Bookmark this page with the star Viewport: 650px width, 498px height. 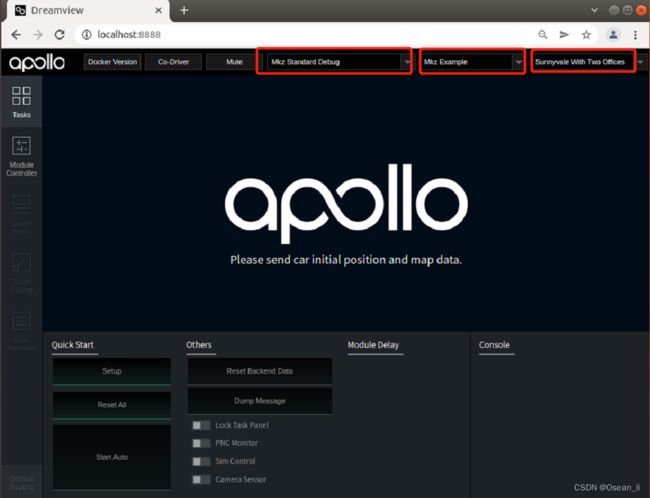(x=586, y=35)
